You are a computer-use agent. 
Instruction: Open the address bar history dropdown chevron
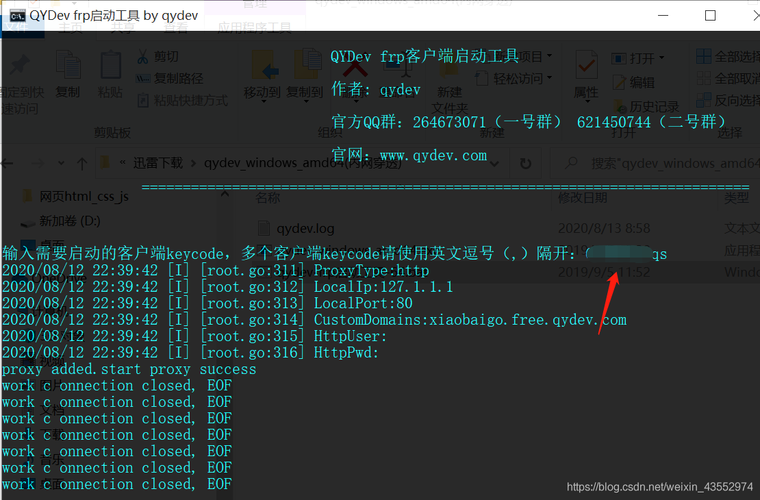click(x=495, y=164)
